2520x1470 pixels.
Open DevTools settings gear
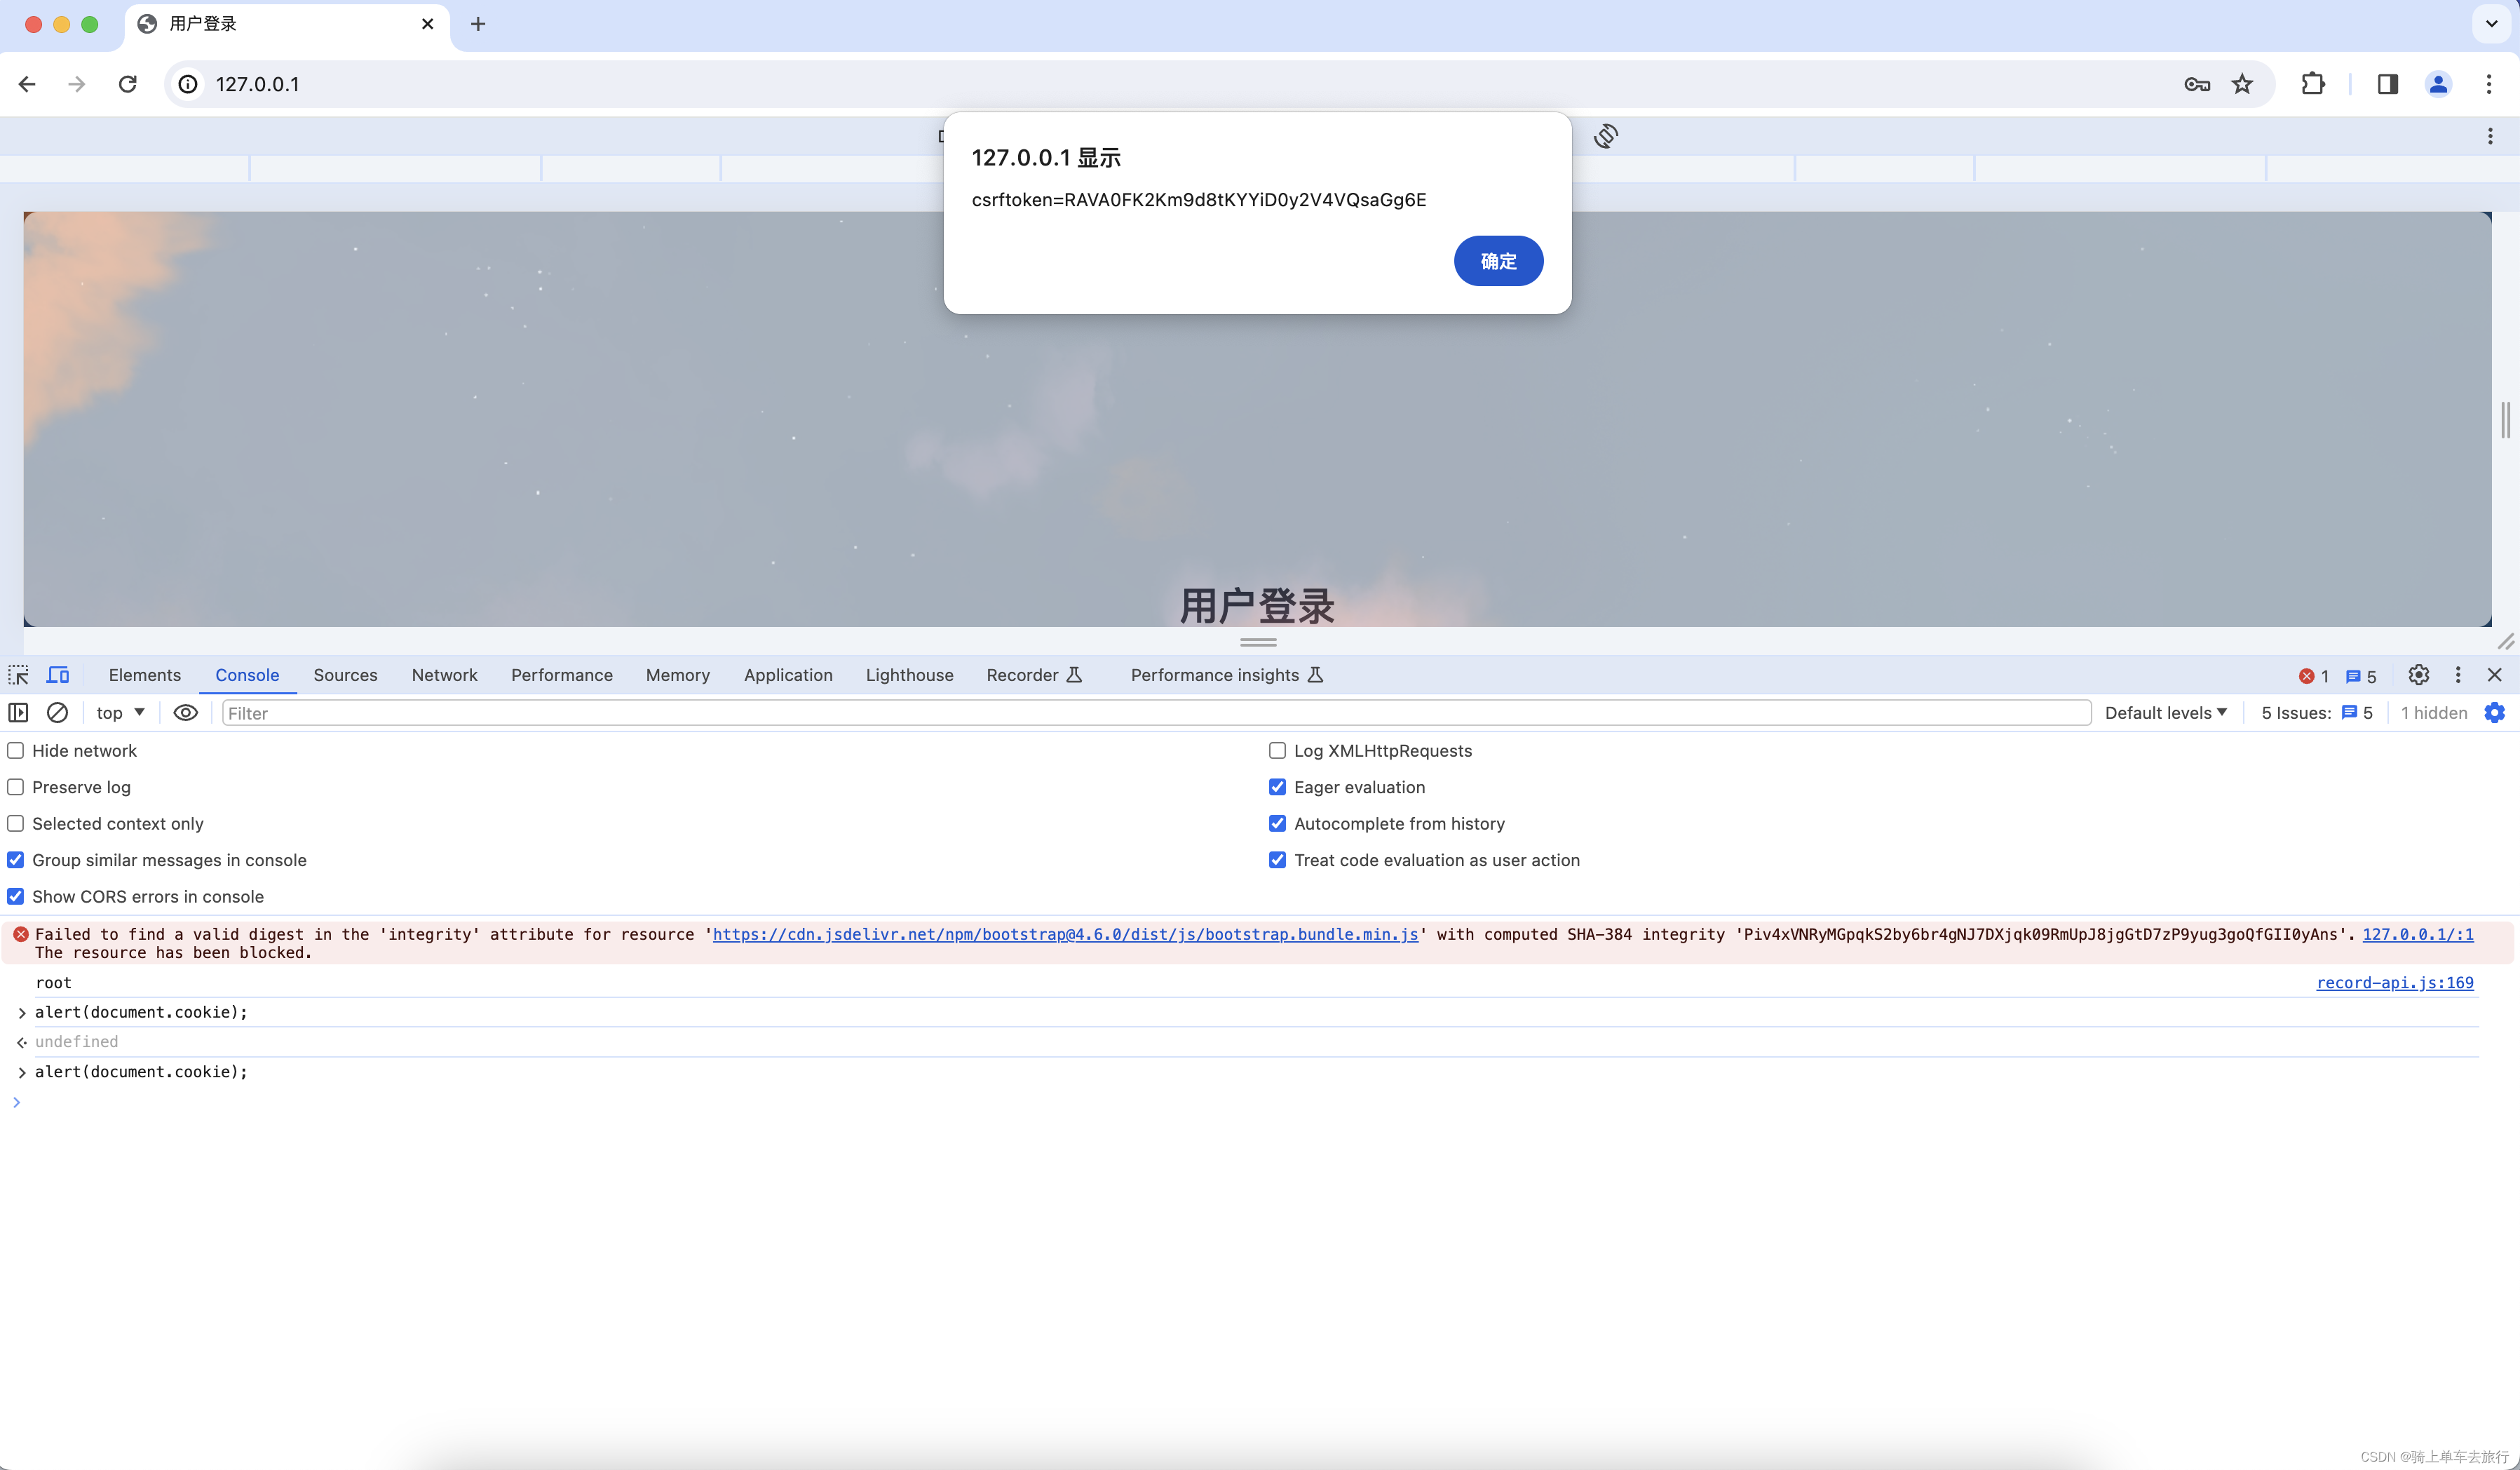[x=2418, y=675]
